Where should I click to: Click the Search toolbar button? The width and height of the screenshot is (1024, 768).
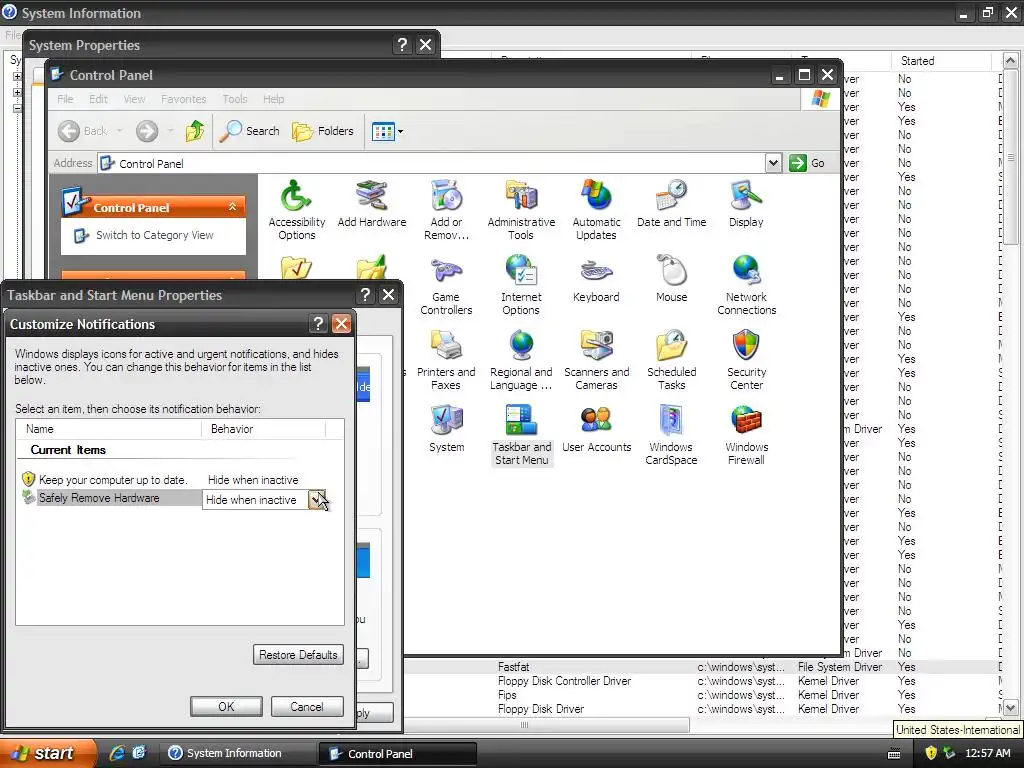point(249,131)
